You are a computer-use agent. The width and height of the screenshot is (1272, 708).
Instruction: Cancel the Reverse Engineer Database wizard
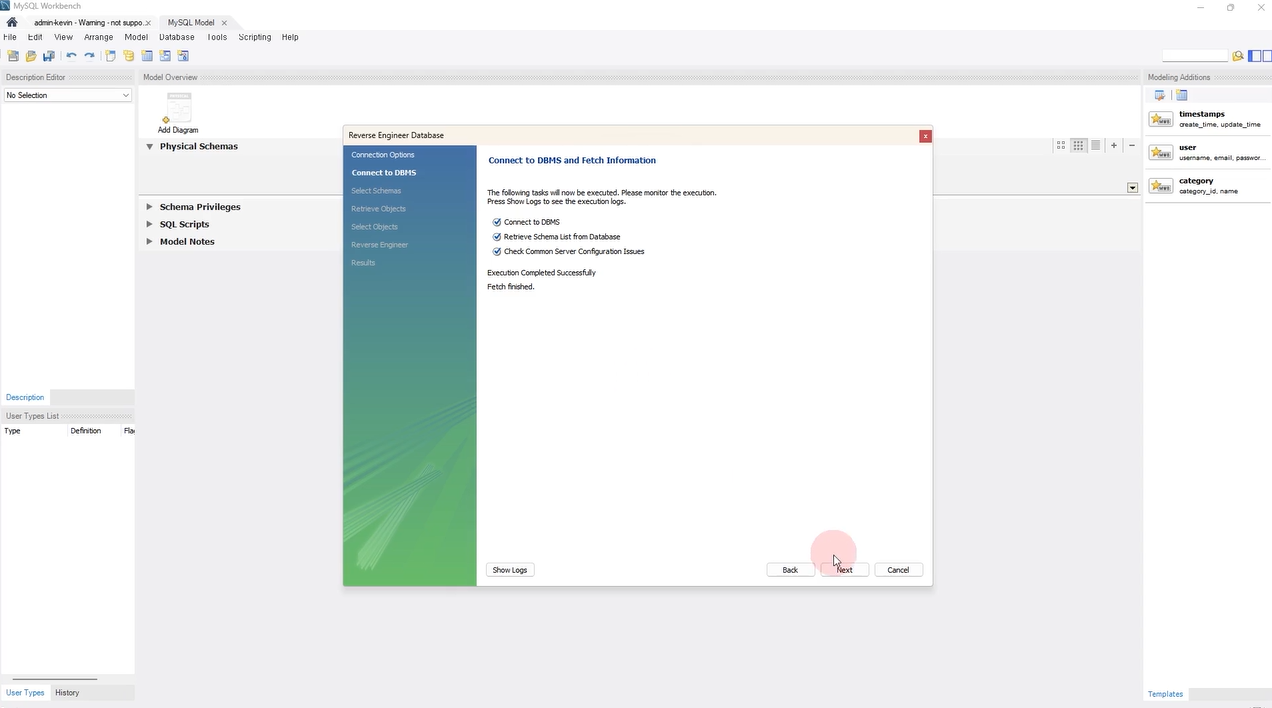(x=898, y=570)
